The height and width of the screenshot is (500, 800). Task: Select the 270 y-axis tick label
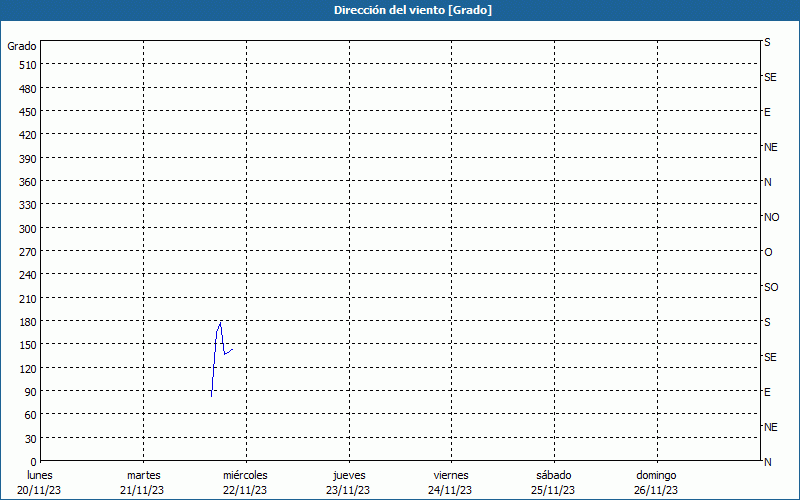click(x=28, y=252)
